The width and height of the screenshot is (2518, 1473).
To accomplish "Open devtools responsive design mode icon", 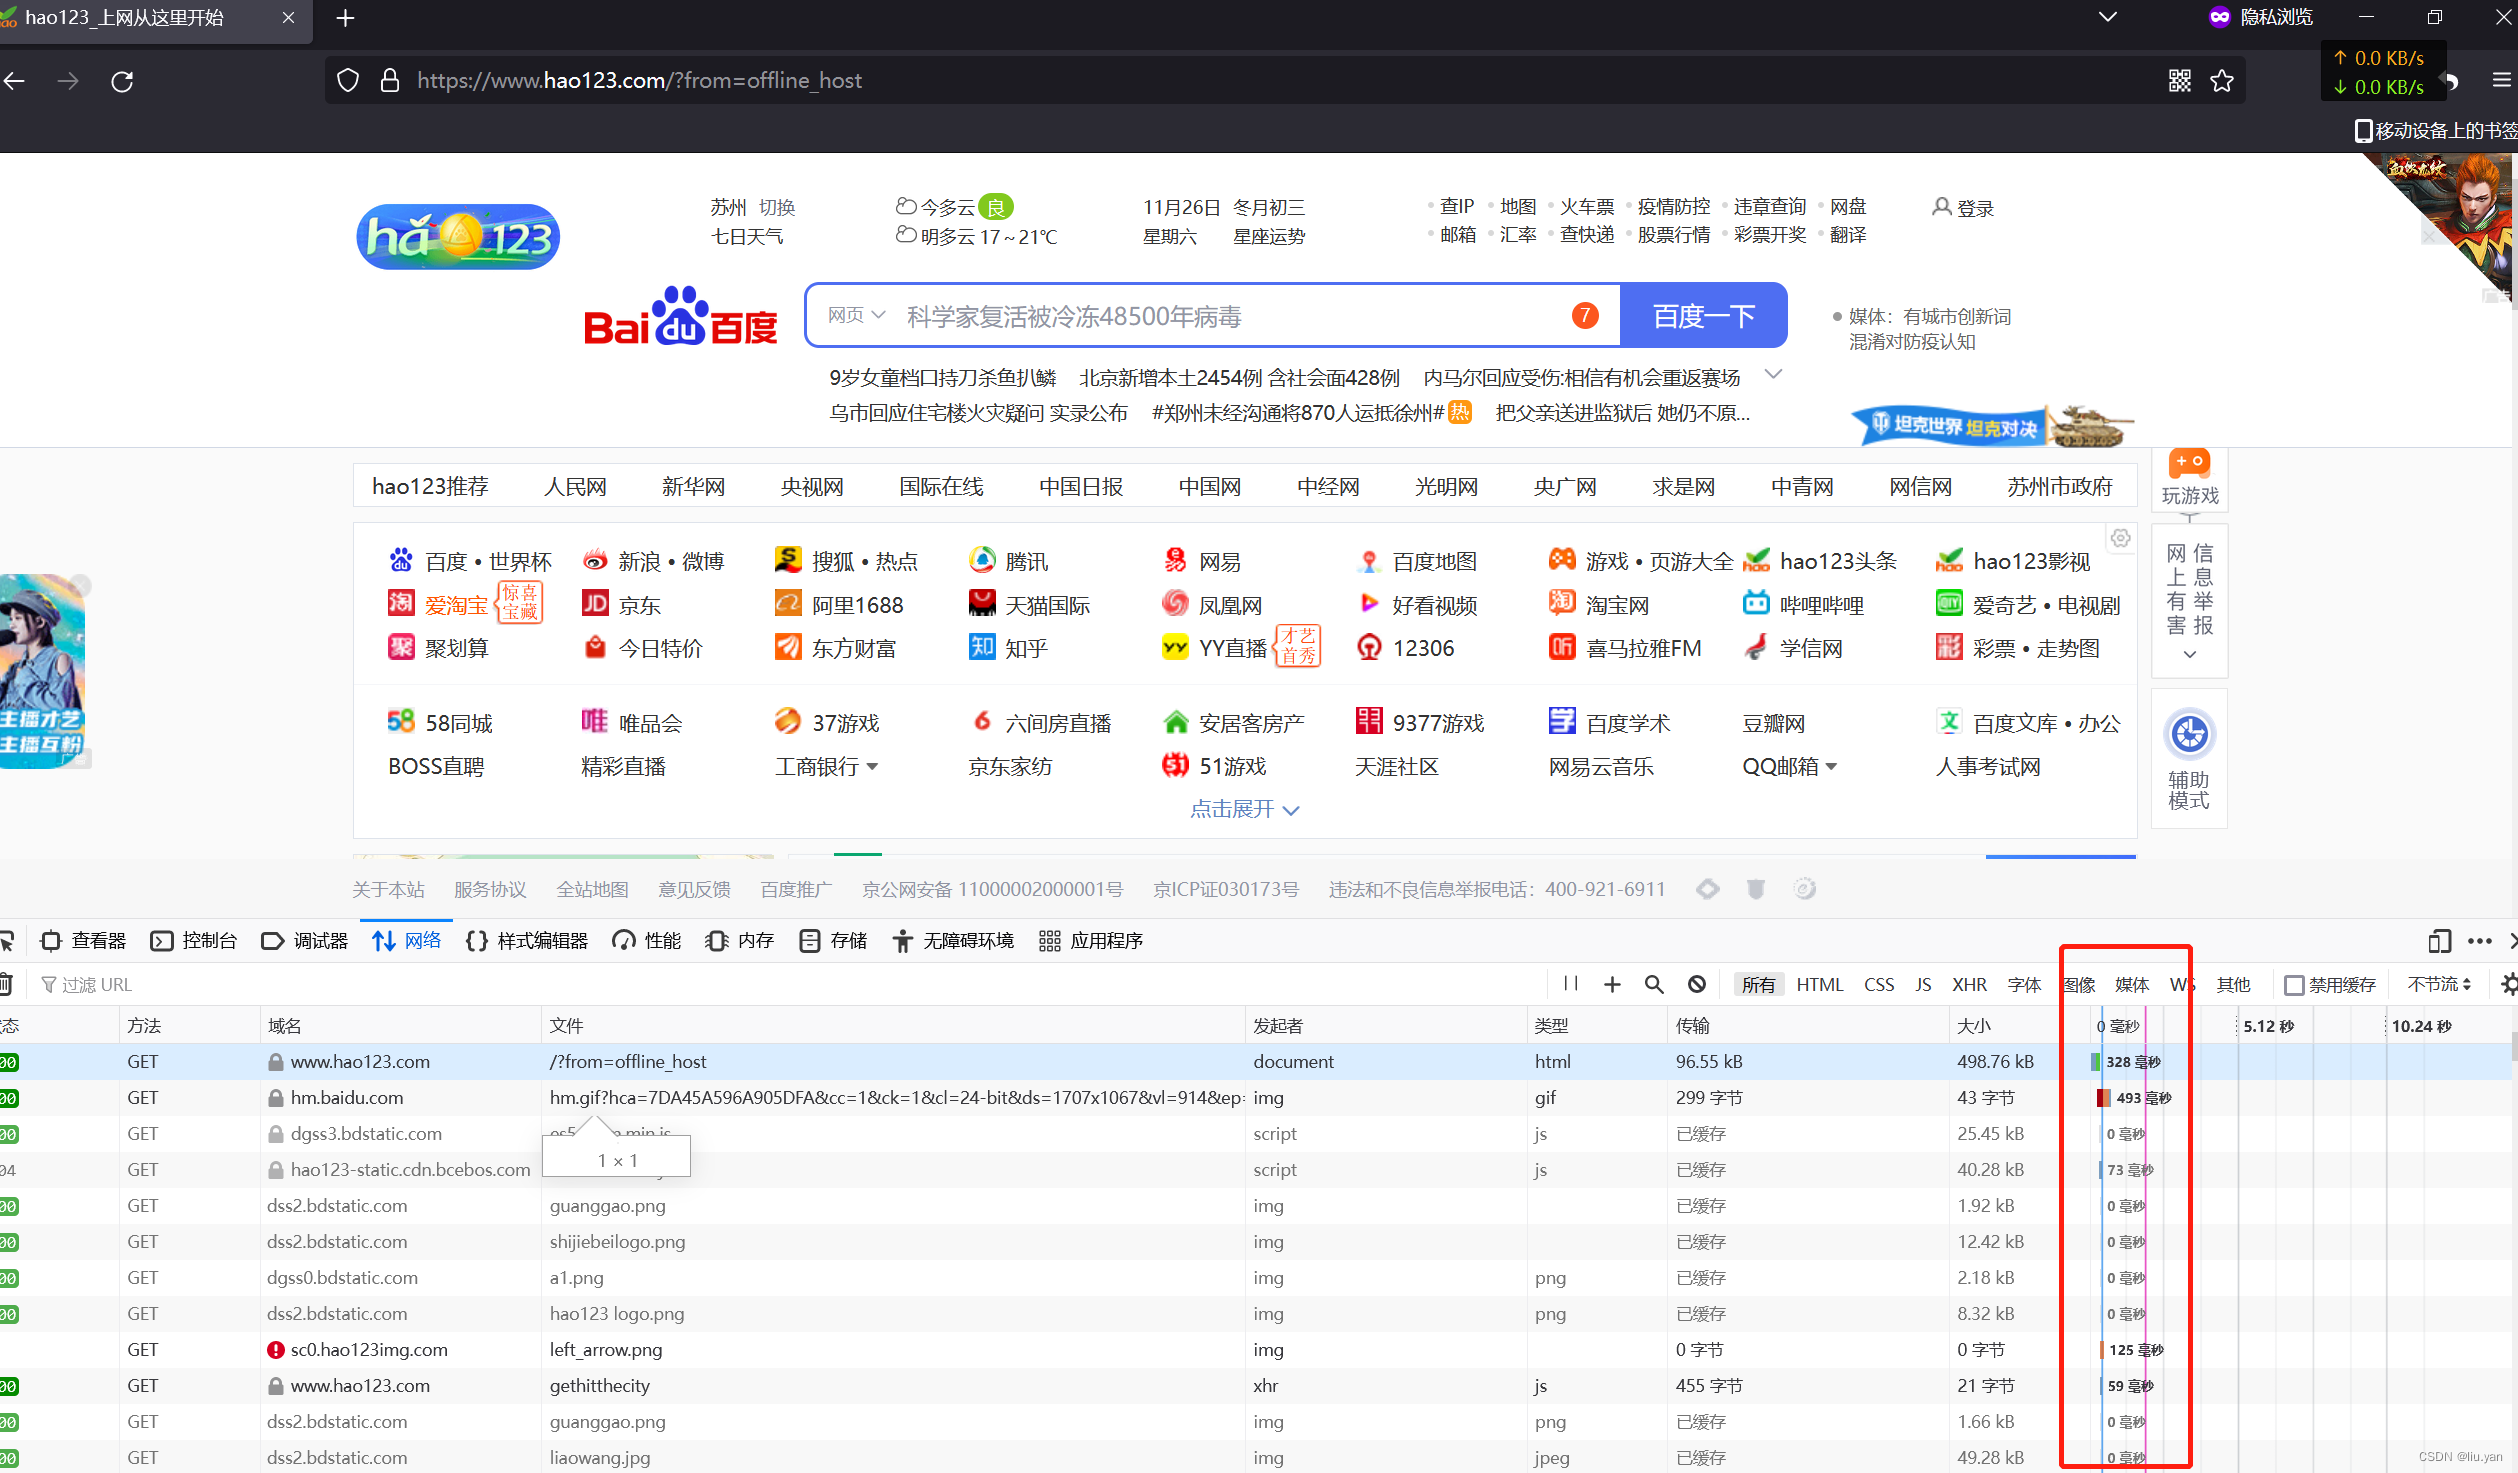I will click(2439, 941).
